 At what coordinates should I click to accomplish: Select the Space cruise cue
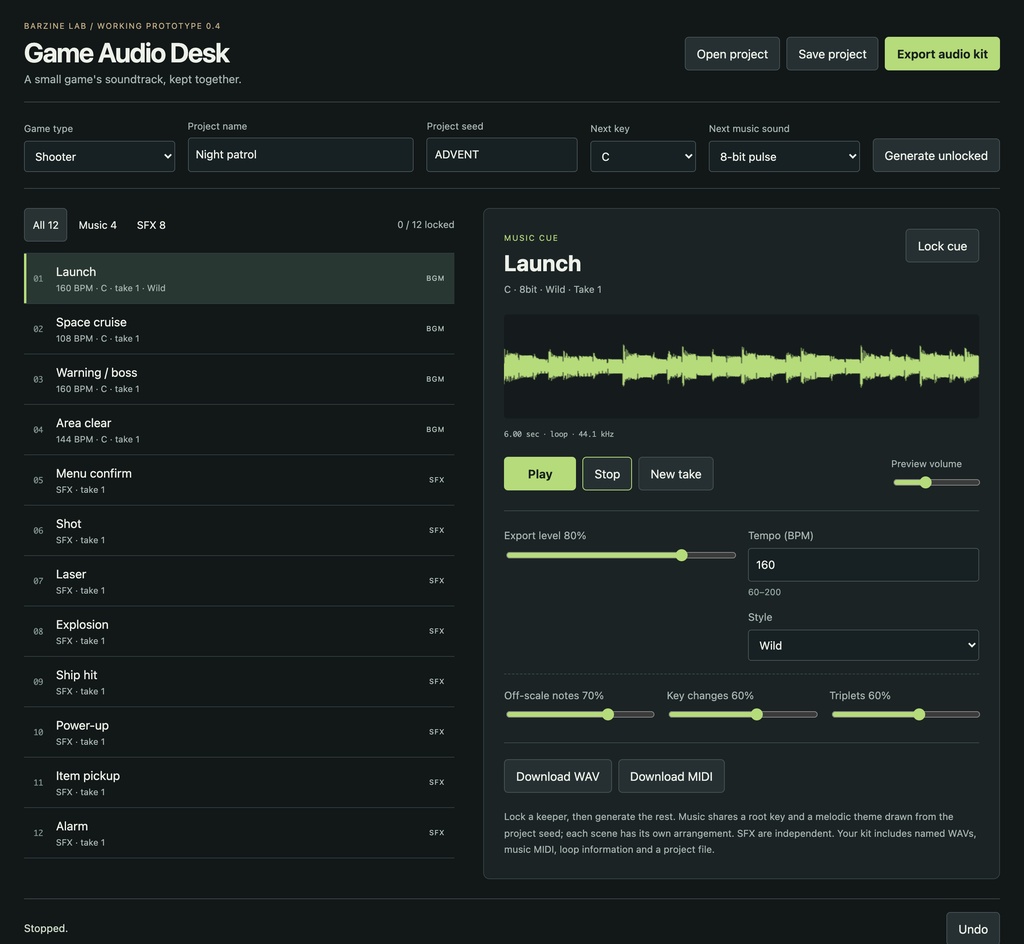[x=239, y=329]
